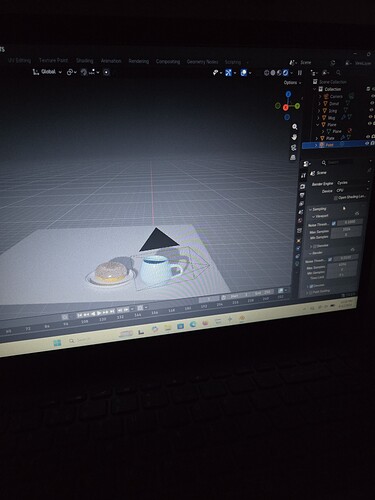Hide the Donut object using its eye icon
The height and width of the screenshot is (500, 375).
pos(372,103)
